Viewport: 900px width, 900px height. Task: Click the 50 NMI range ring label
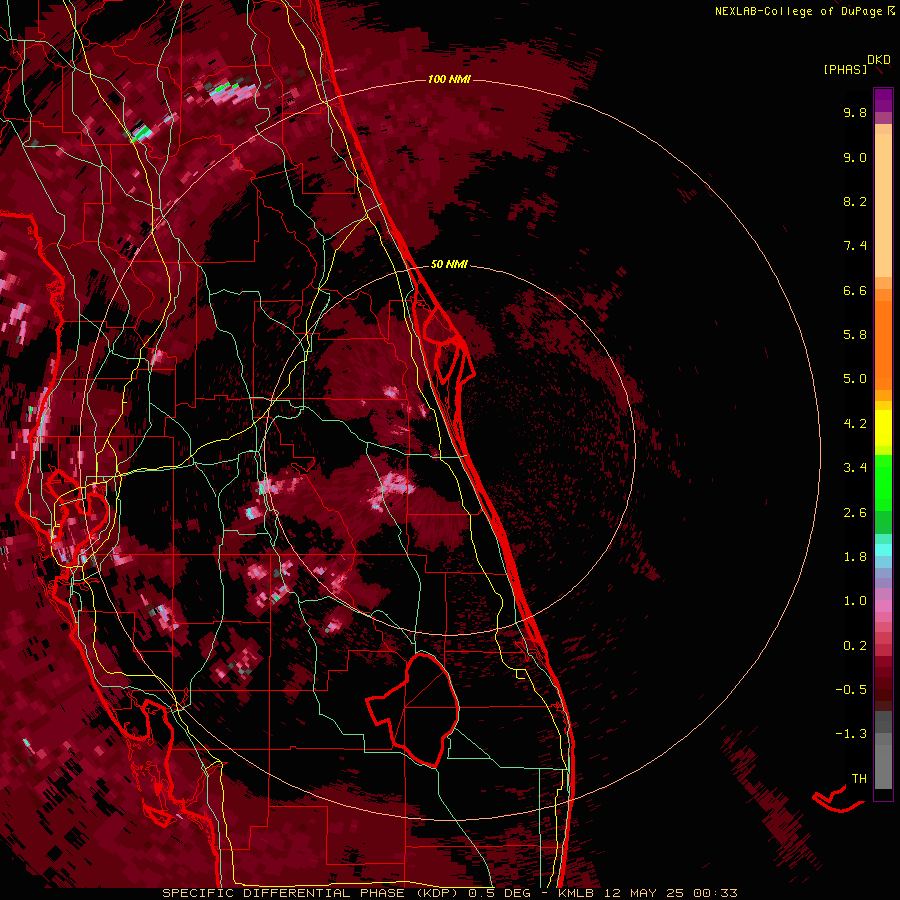point(449,264)
